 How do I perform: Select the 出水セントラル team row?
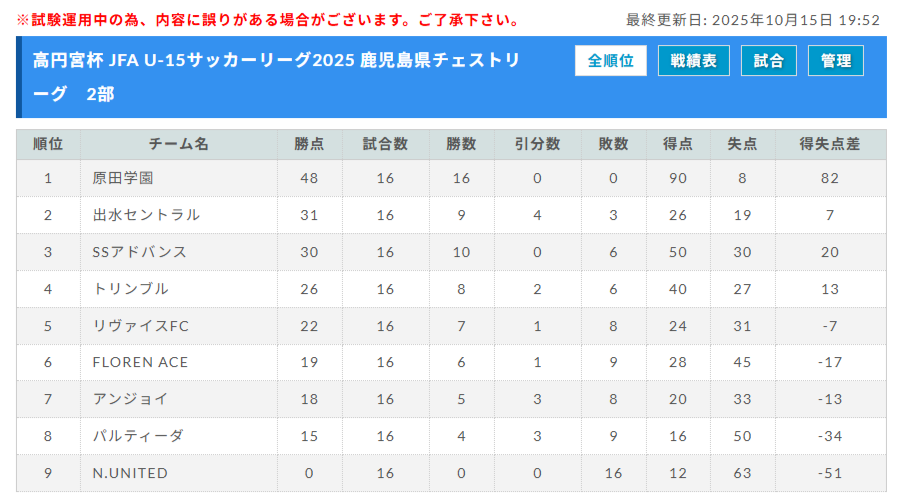click(146, 215)
